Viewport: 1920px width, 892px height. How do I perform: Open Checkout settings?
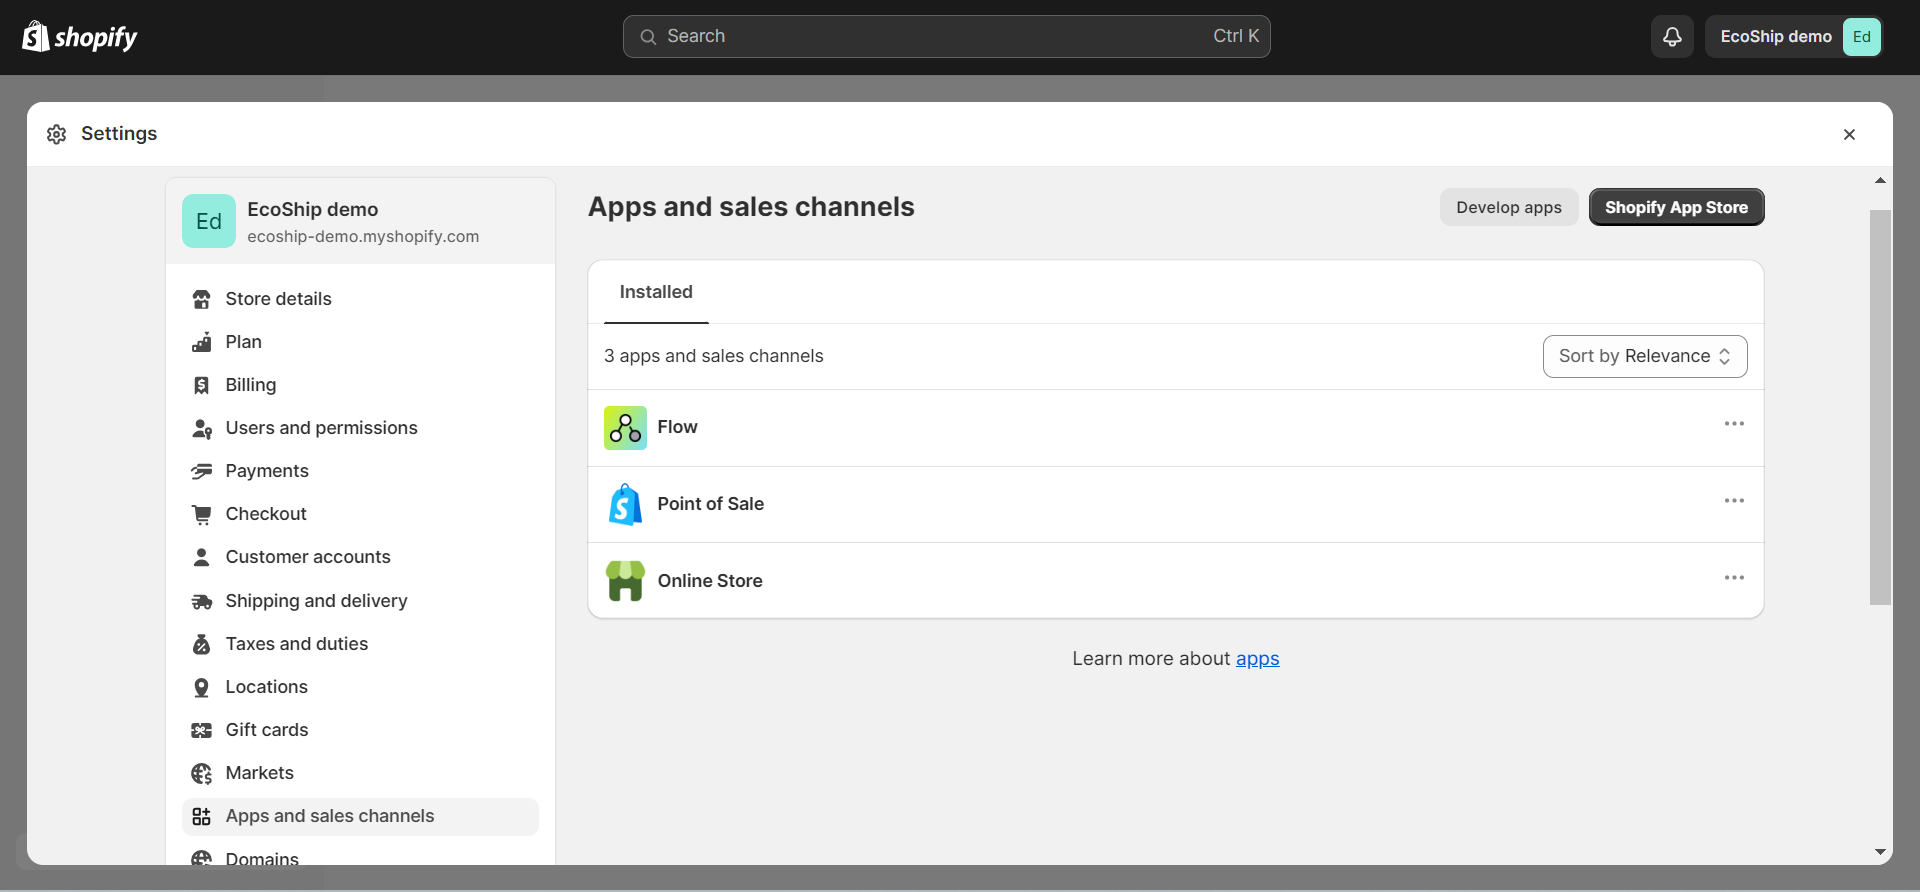360,514
